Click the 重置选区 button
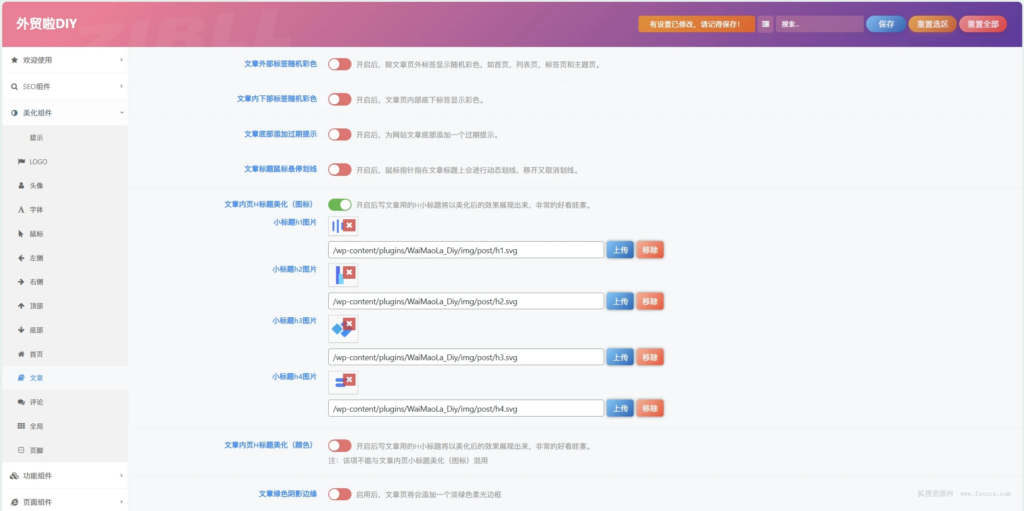This screenshot has height=511, width=1024. coord(933,24)
